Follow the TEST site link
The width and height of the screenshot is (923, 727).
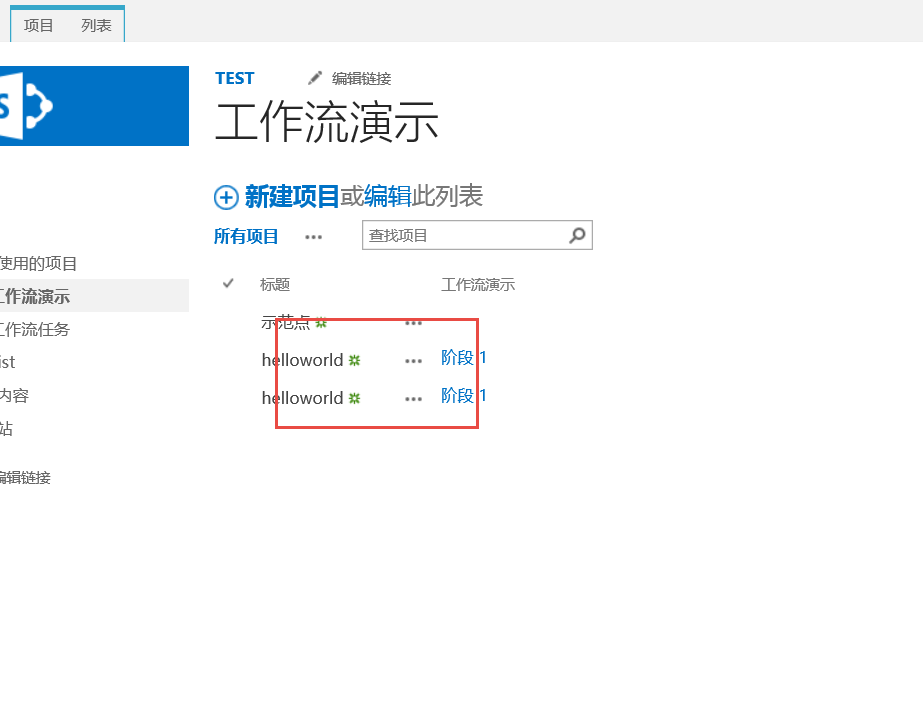click(x=234, y=78)
